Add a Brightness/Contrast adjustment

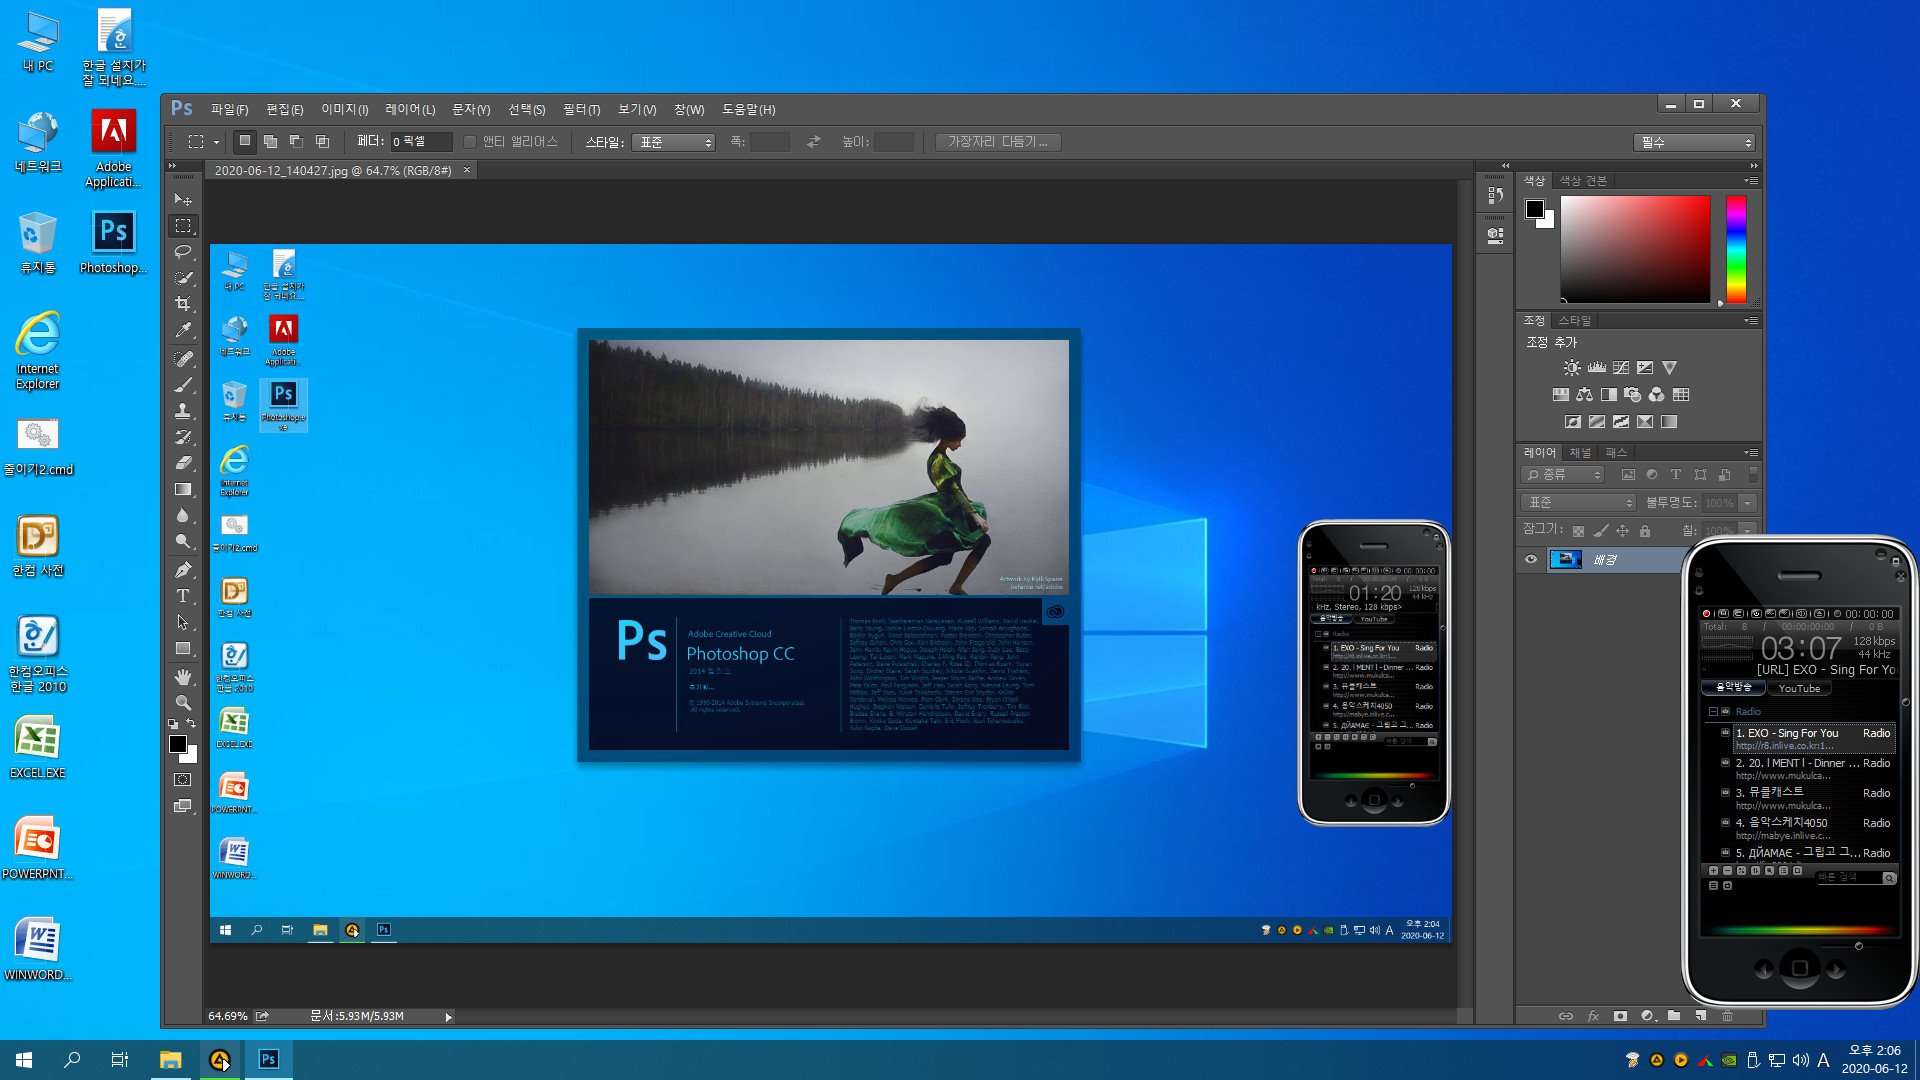pyautogui.click(x=1573, y=368)
